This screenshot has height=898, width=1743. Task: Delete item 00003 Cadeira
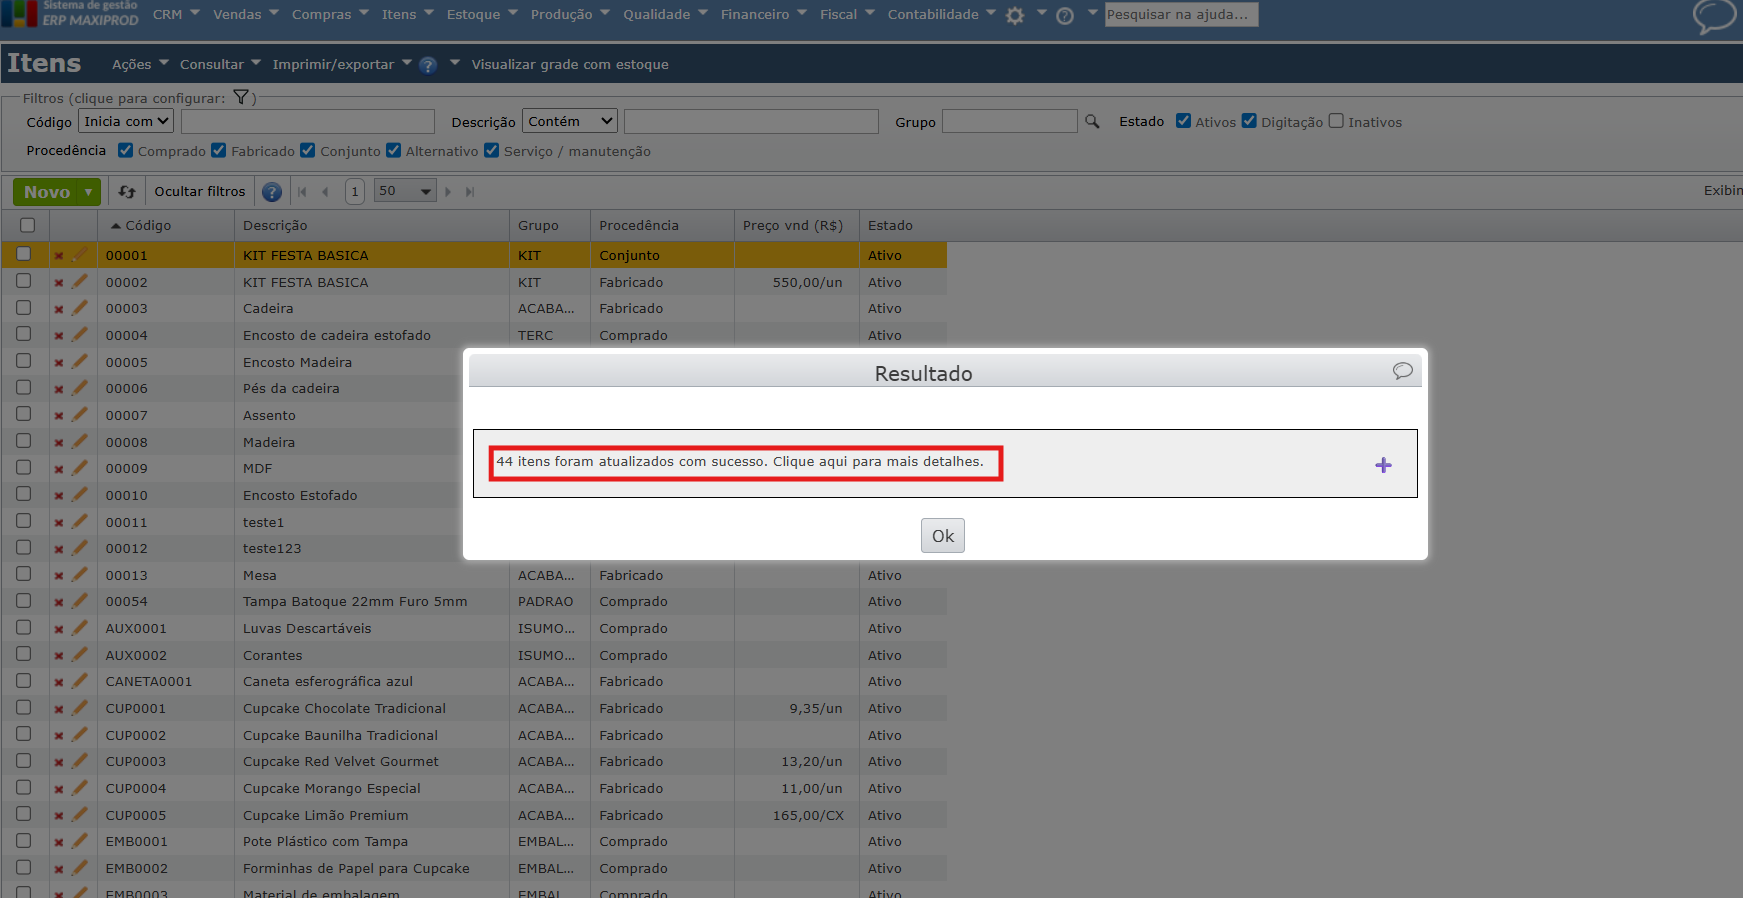pyautogui.click(x=59, y=309)
